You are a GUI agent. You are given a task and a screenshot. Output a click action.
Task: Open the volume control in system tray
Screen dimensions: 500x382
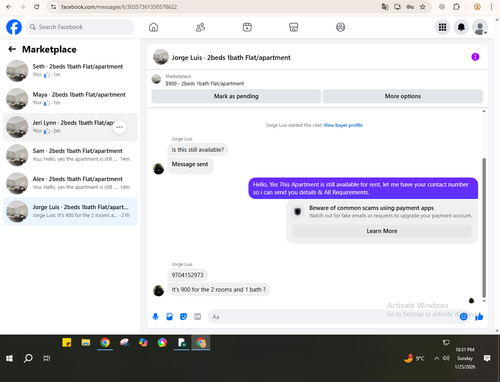click(x=446, y=358)
